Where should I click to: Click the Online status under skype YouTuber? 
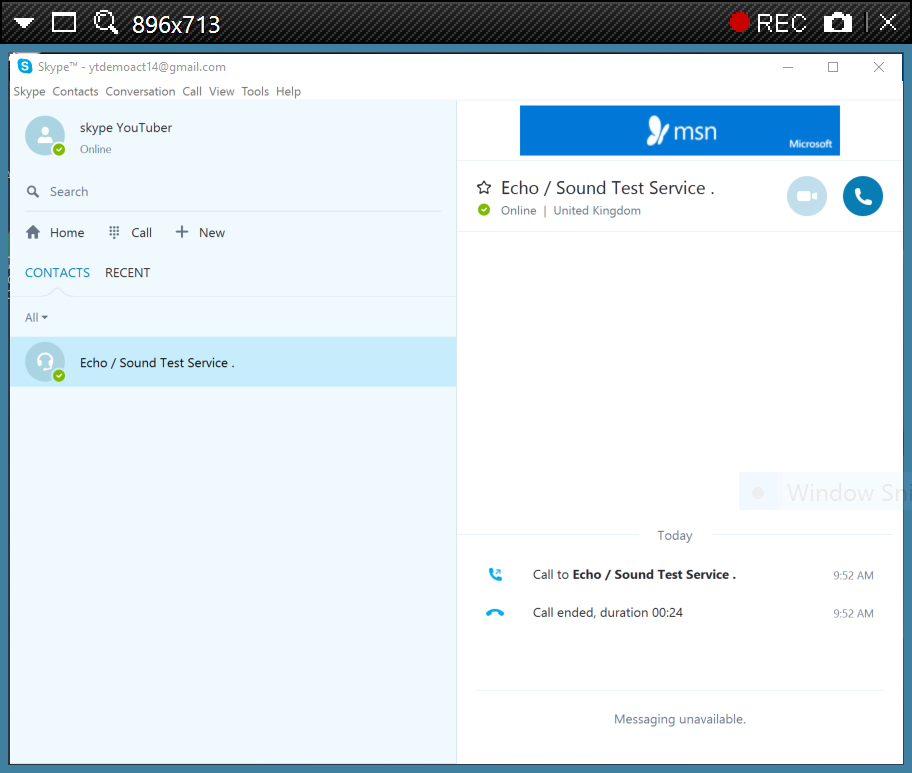tap(95, 149)
